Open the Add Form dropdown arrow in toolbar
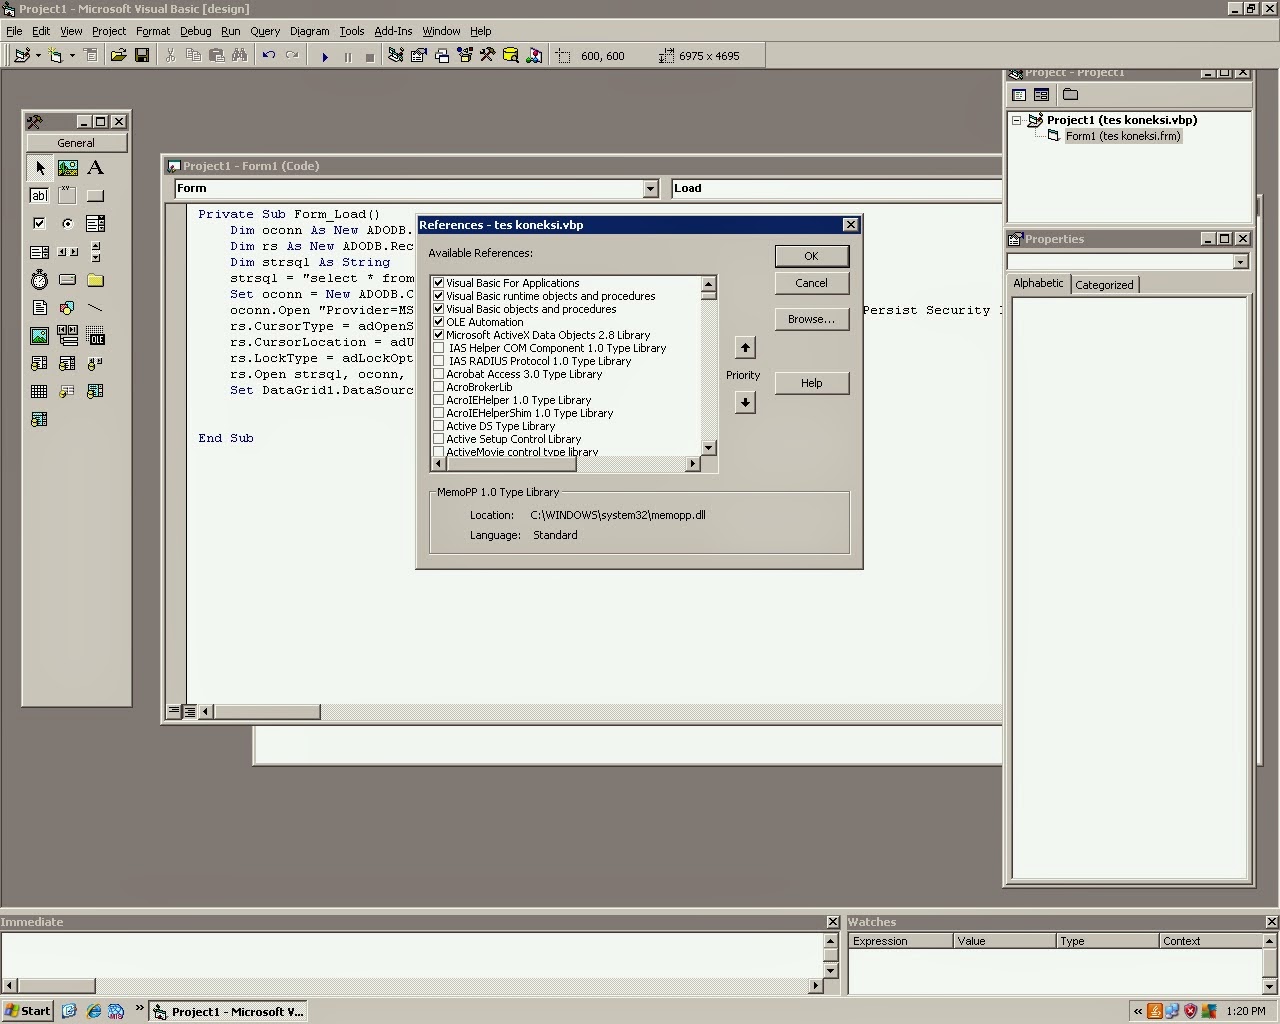Image resolution: width=1280 pixels, height=1024 pixels. point(72,56)
